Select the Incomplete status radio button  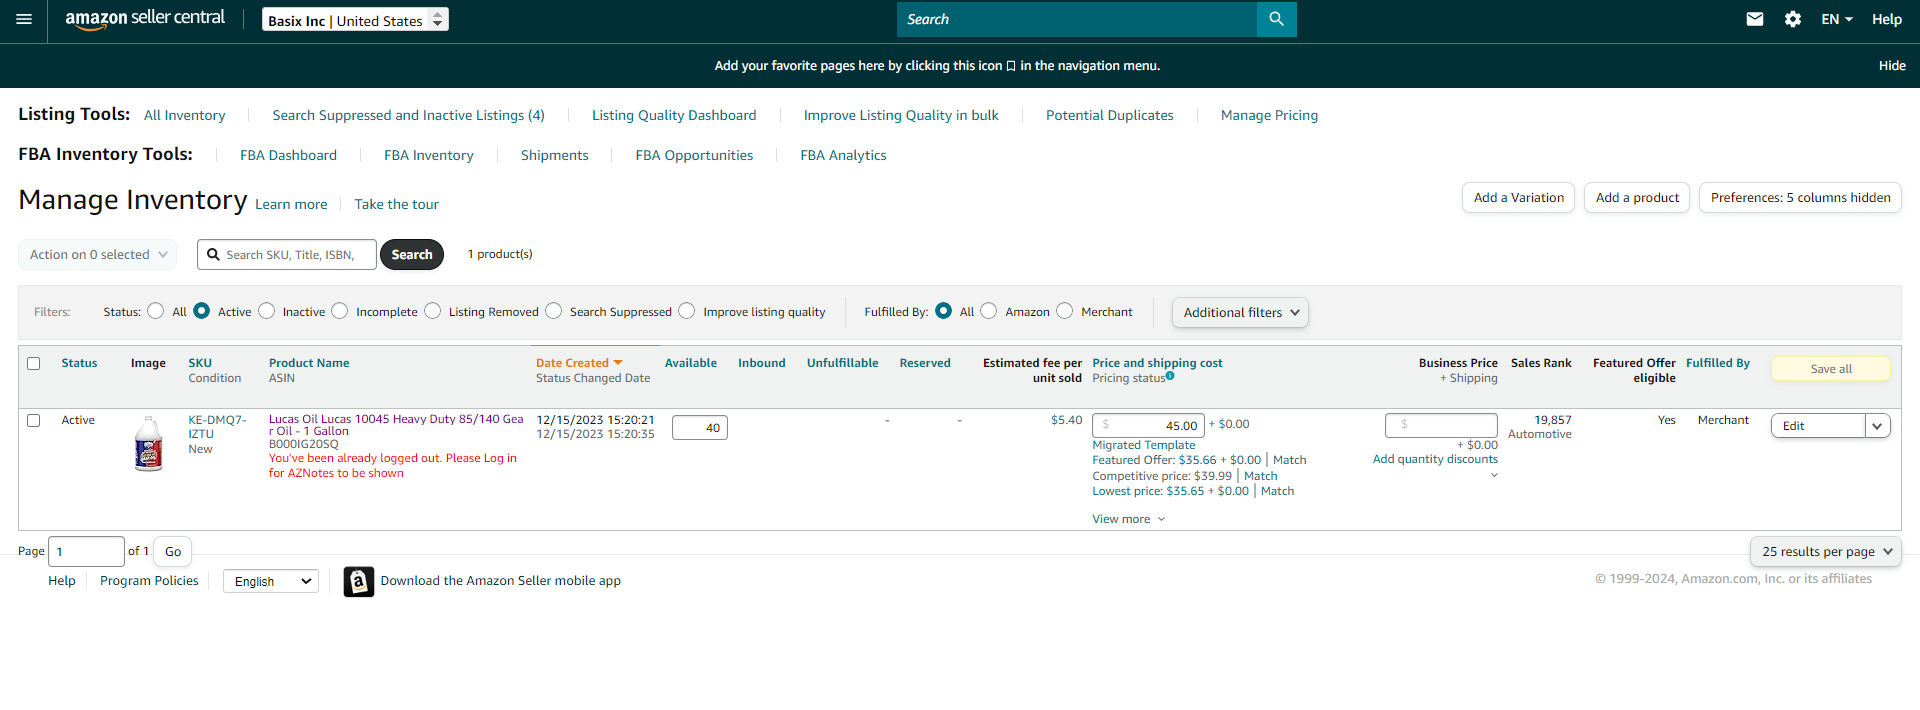point(340,311)
